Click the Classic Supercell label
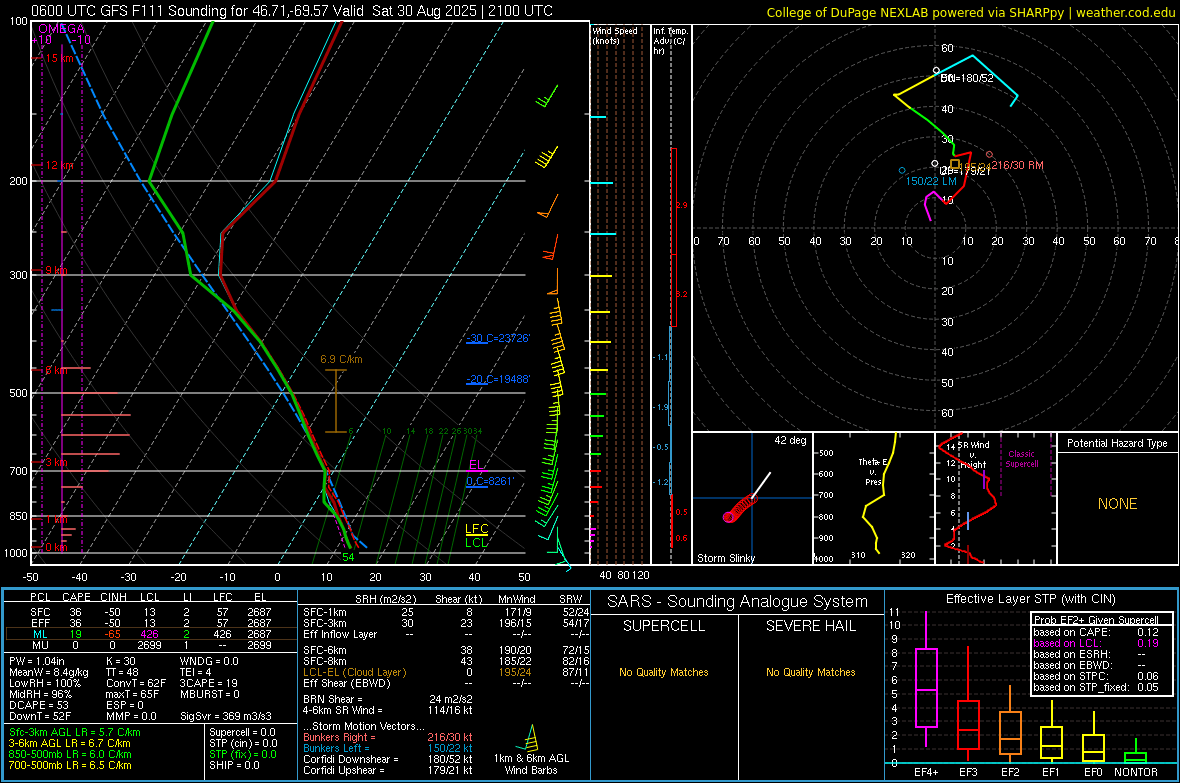This screenshot has height=783, width=1180. click(x=1021, y=459)
